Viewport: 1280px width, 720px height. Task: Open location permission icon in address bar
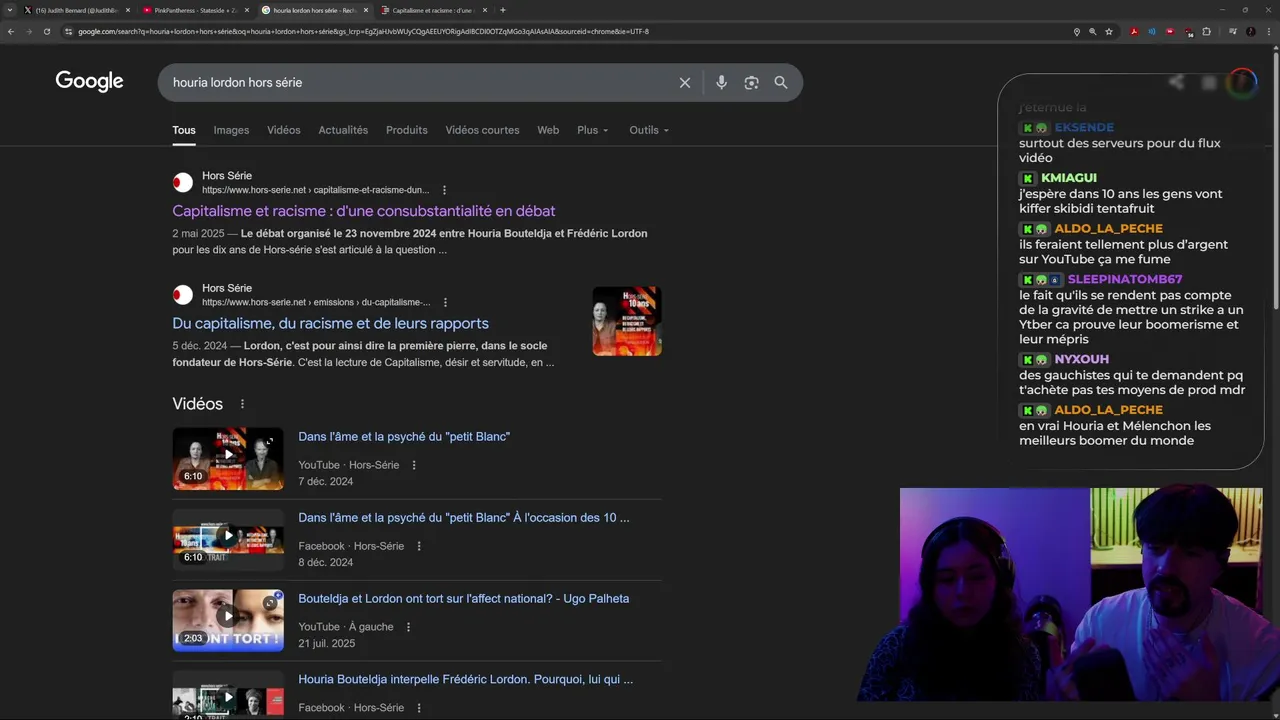click(1077, 31)
